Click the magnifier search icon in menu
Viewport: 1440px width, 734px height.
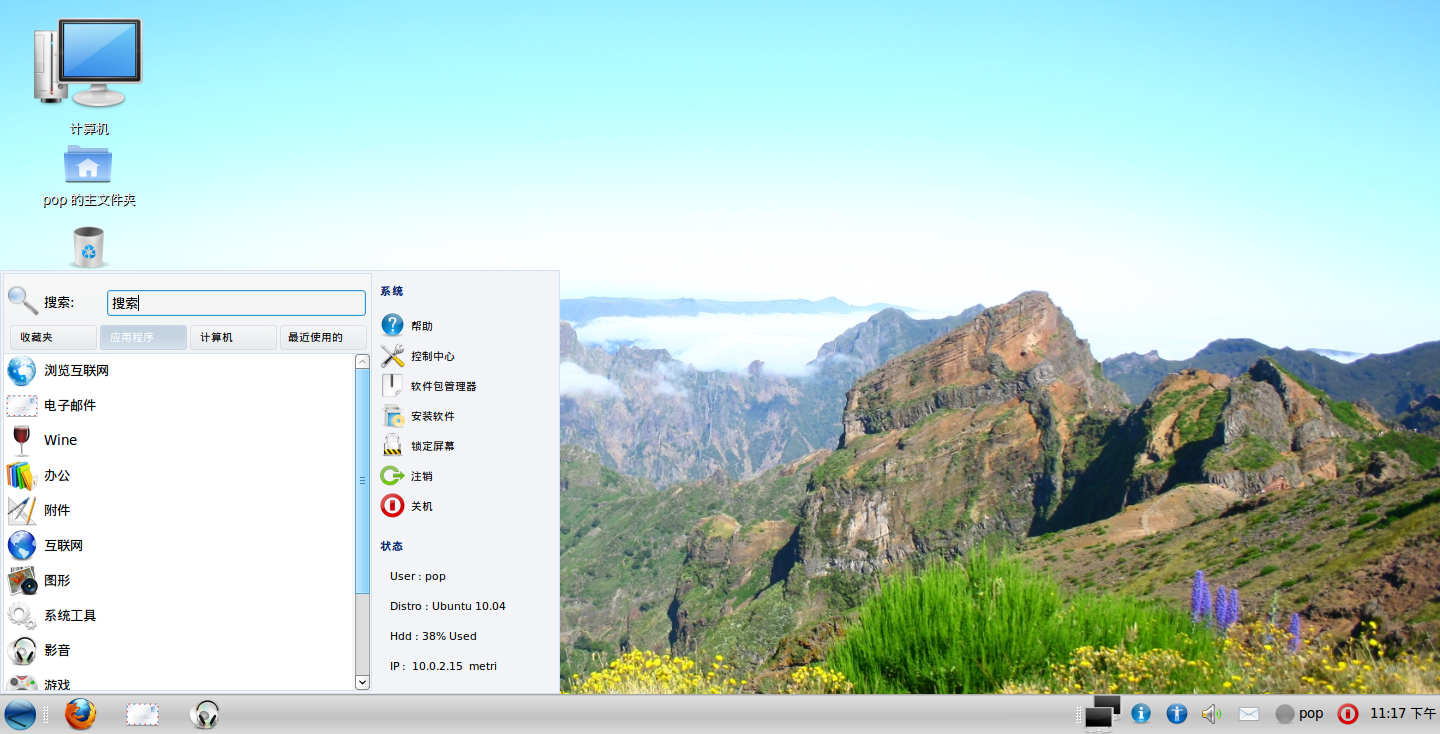23,301
